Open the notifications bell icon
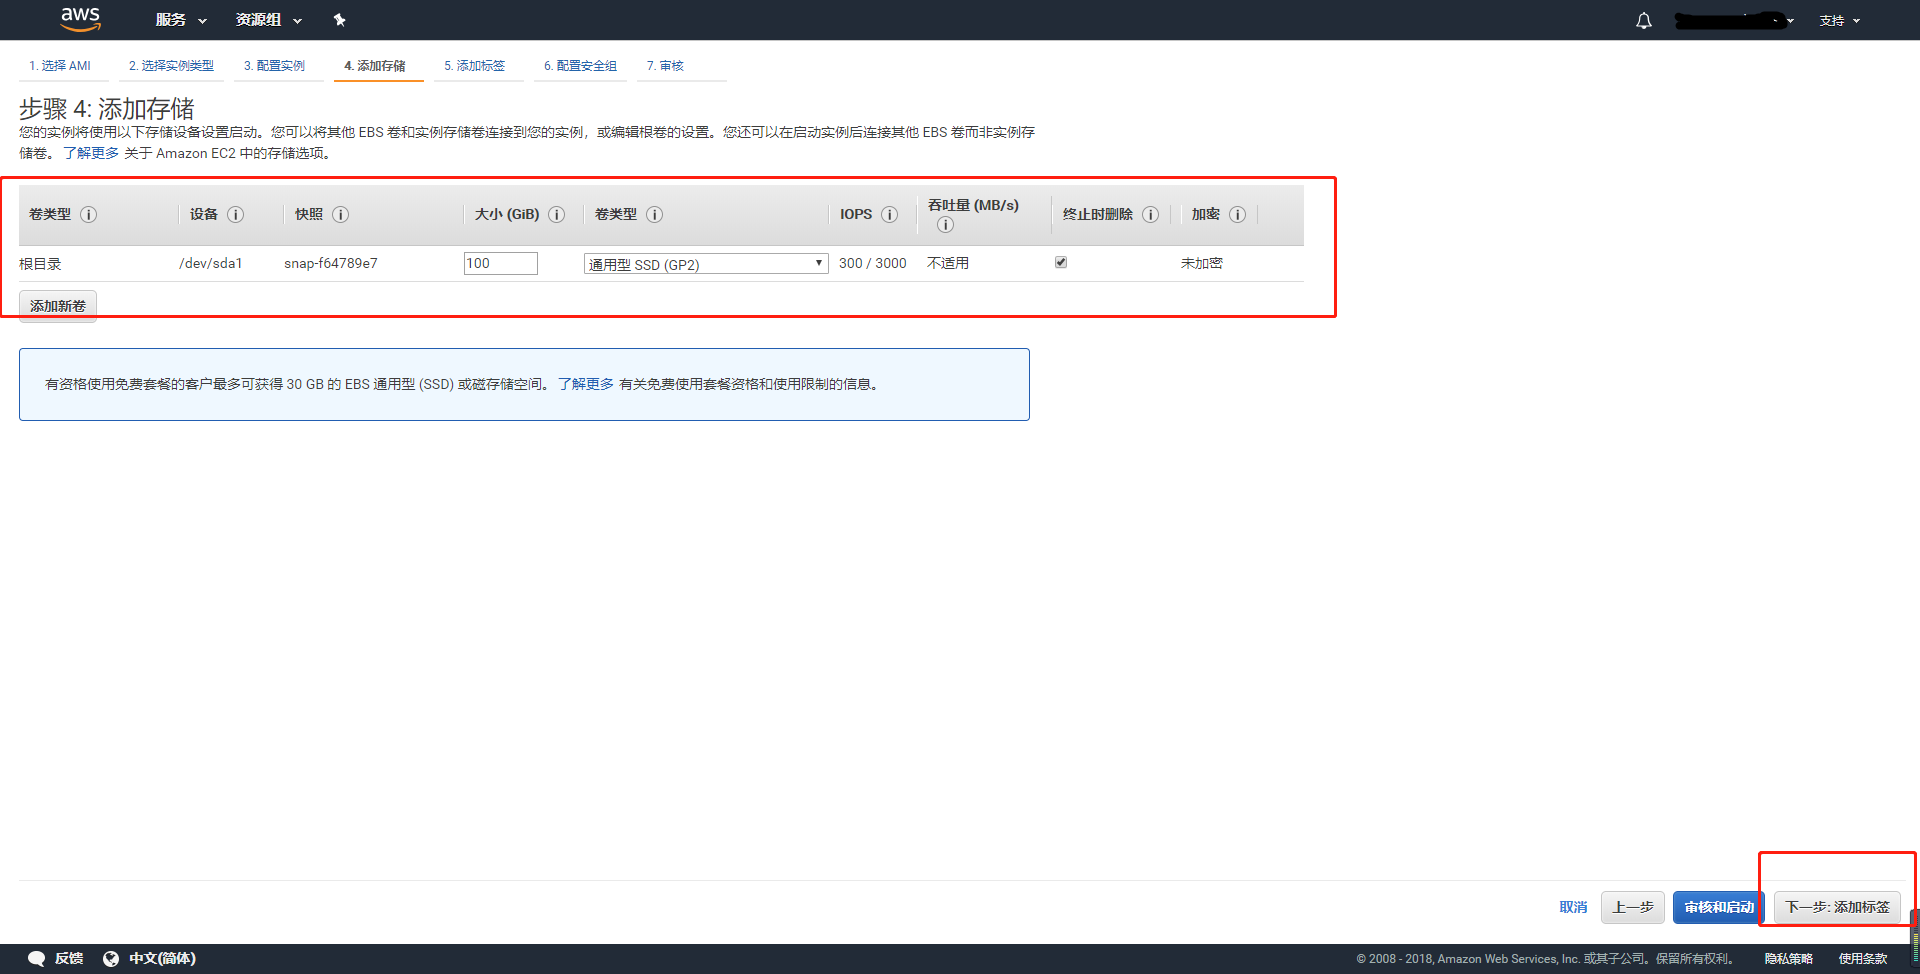This screenshot has width=1920, height=974. point(1644,21)
